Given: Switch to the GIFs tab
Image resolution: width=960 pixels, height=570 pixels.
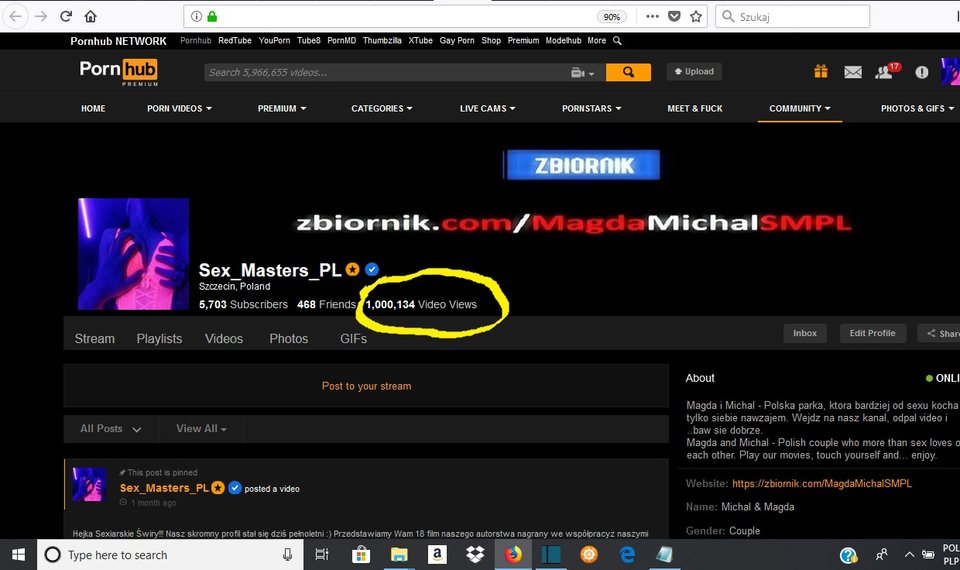Looking at the screenshot, I should 353,339.
